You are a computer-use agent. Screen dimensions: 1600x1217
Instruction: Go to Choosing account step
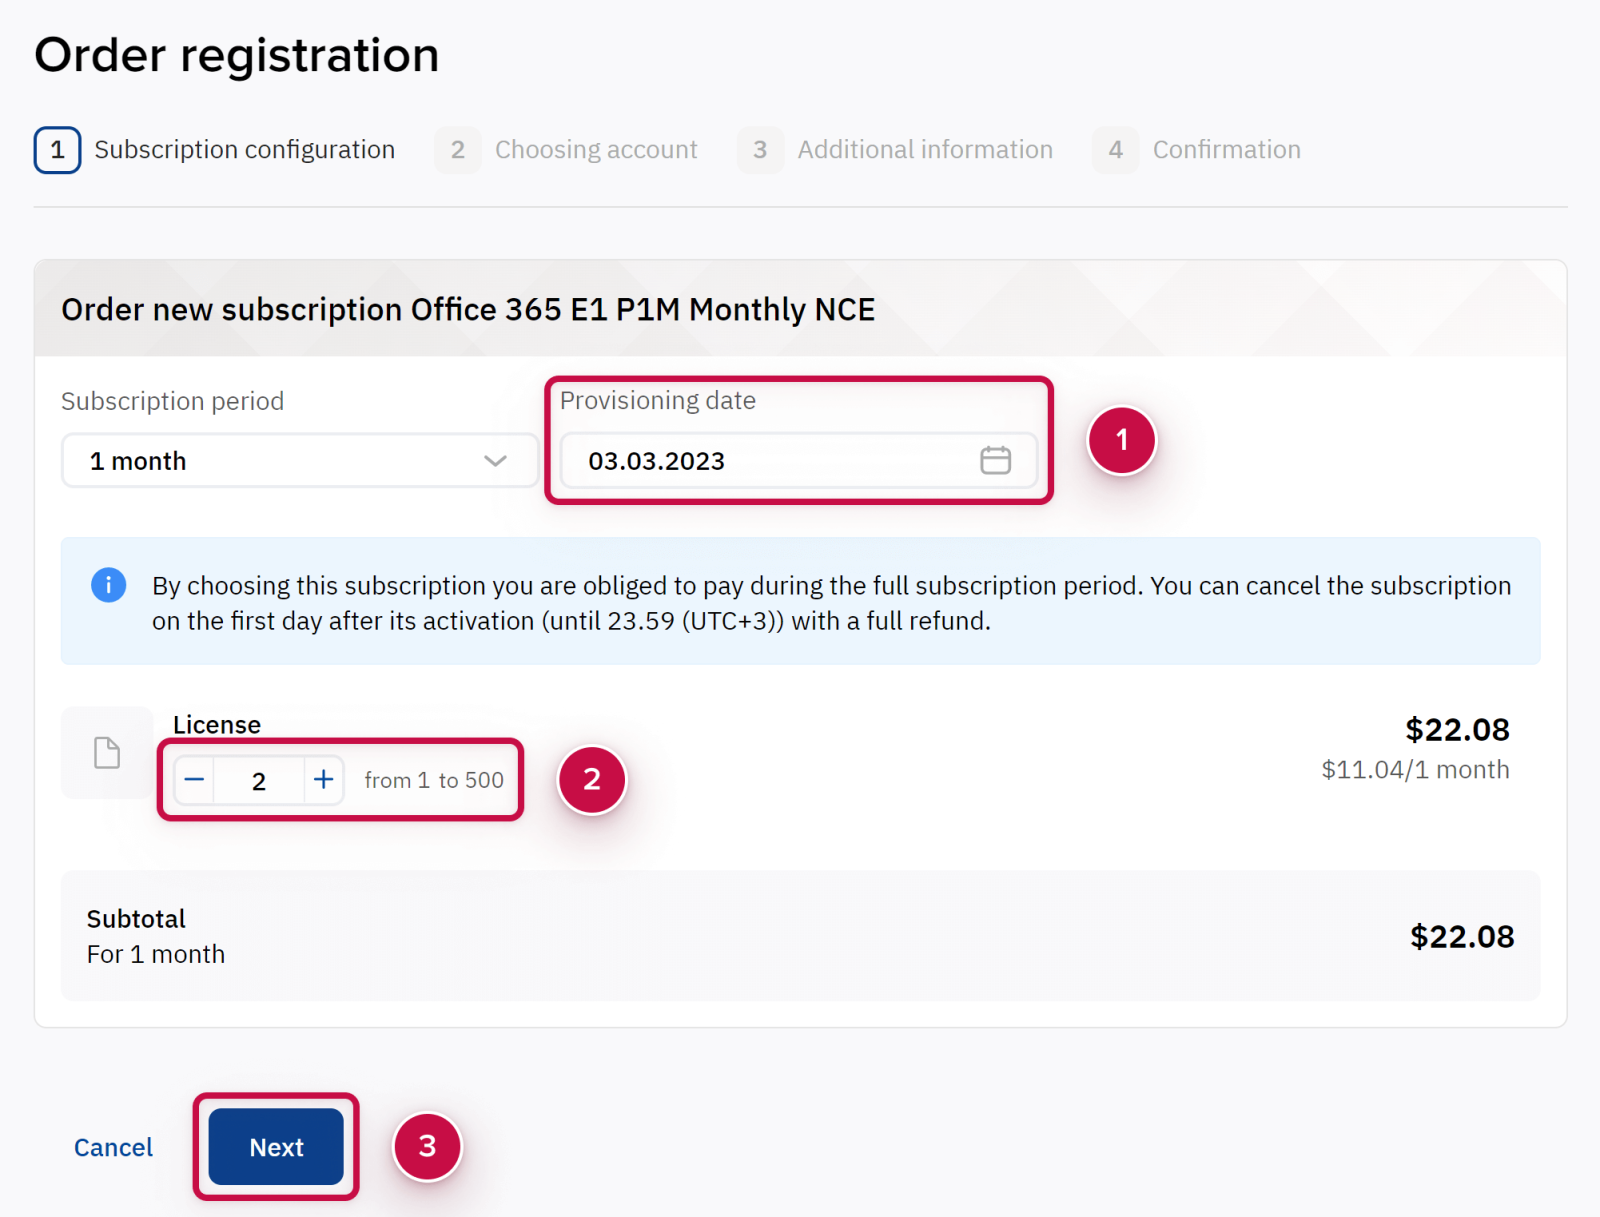pyautogui.click(x=596, y=150)
